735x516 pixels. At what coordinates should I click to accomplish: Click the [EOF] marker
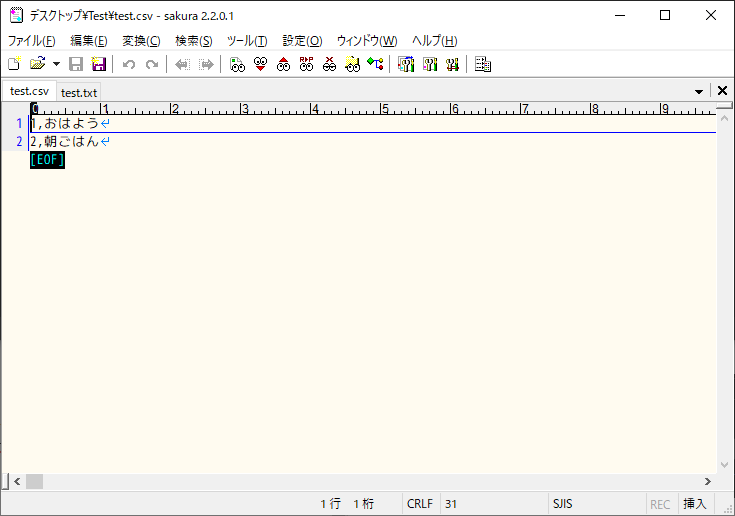click(x=47, y=160)
